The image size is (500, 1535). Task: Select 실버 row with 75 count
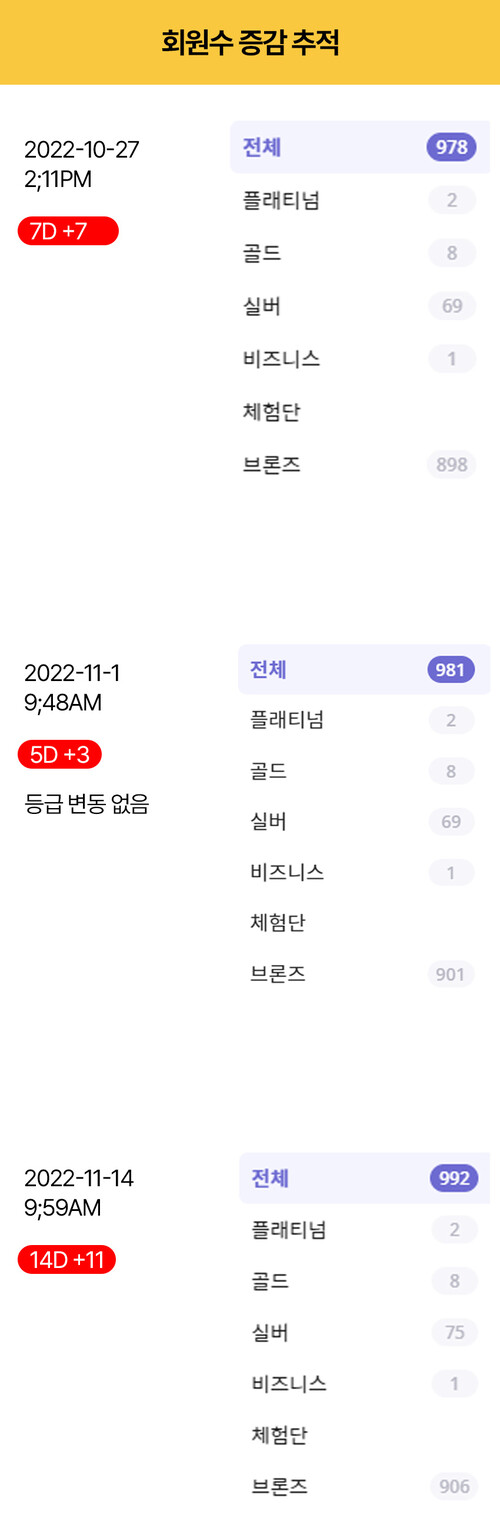click(364, 1332)
